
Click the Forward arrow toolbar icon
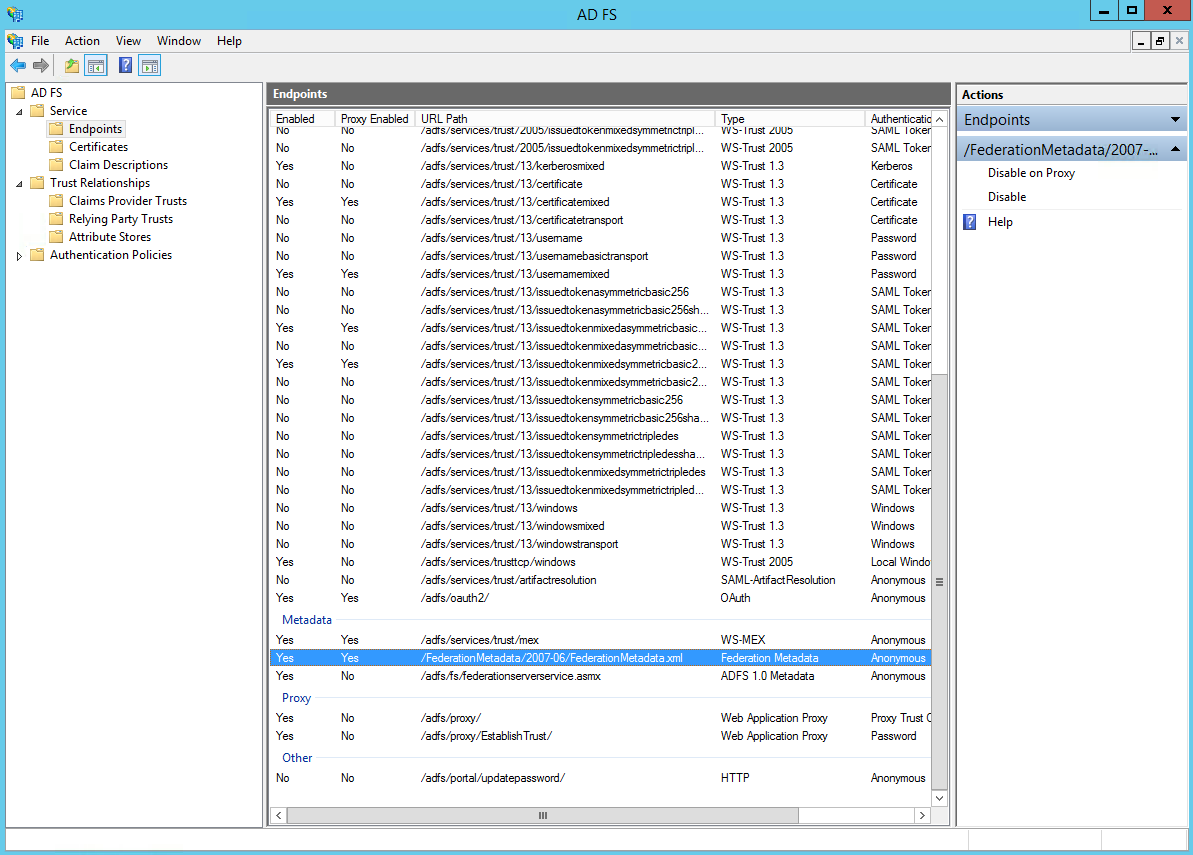click(x=41, y=66)
